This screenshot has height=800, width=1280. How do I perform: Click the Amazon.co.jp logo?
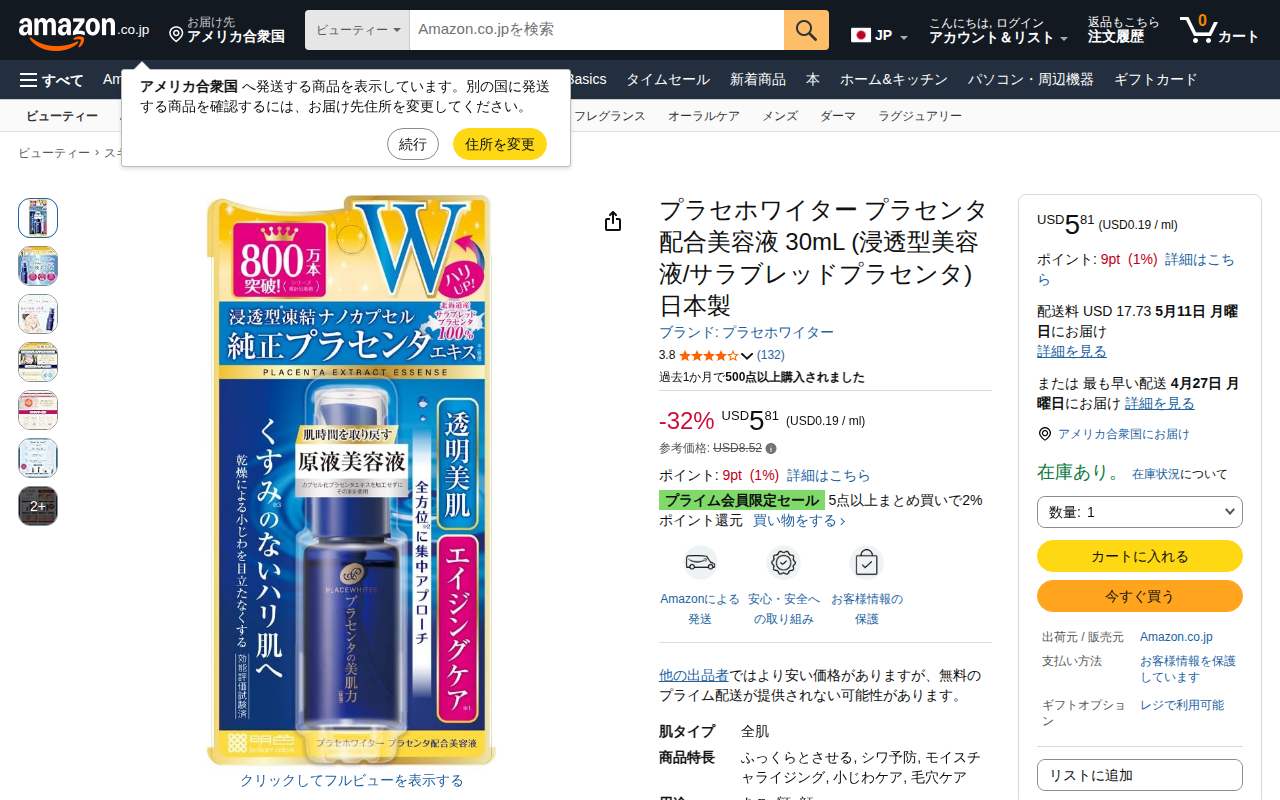pos(83,31)
